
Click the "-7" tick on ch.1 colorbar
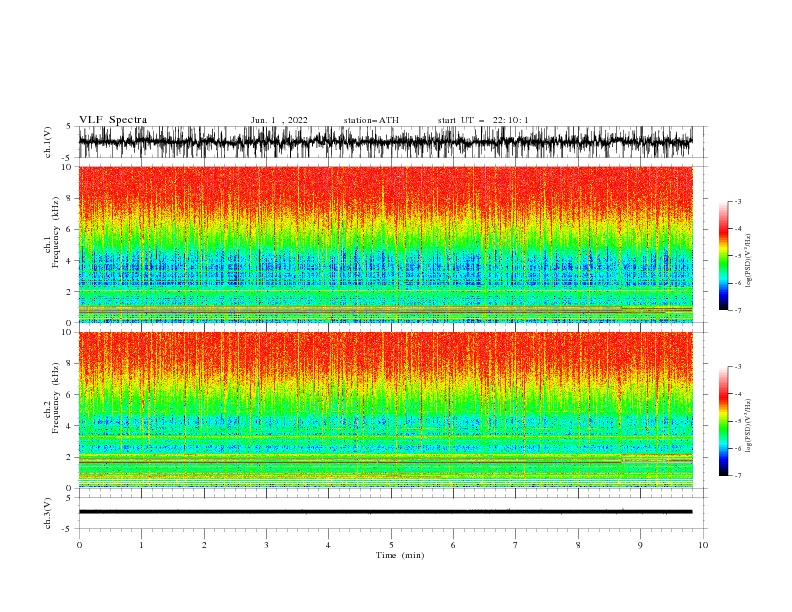pos(737,310)
